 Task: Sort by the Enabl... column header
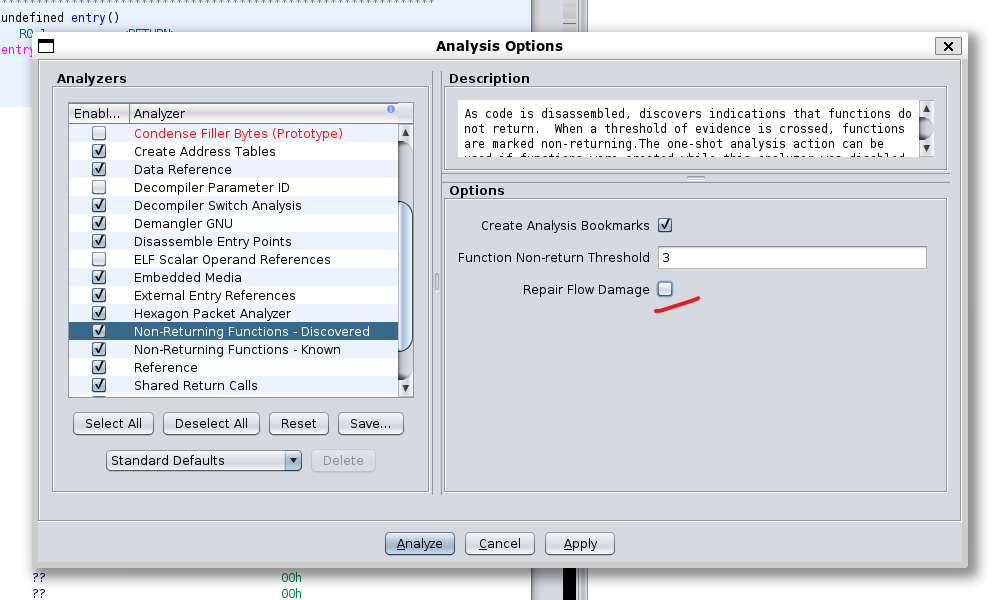pyautogui.click(x=99, y=113)
